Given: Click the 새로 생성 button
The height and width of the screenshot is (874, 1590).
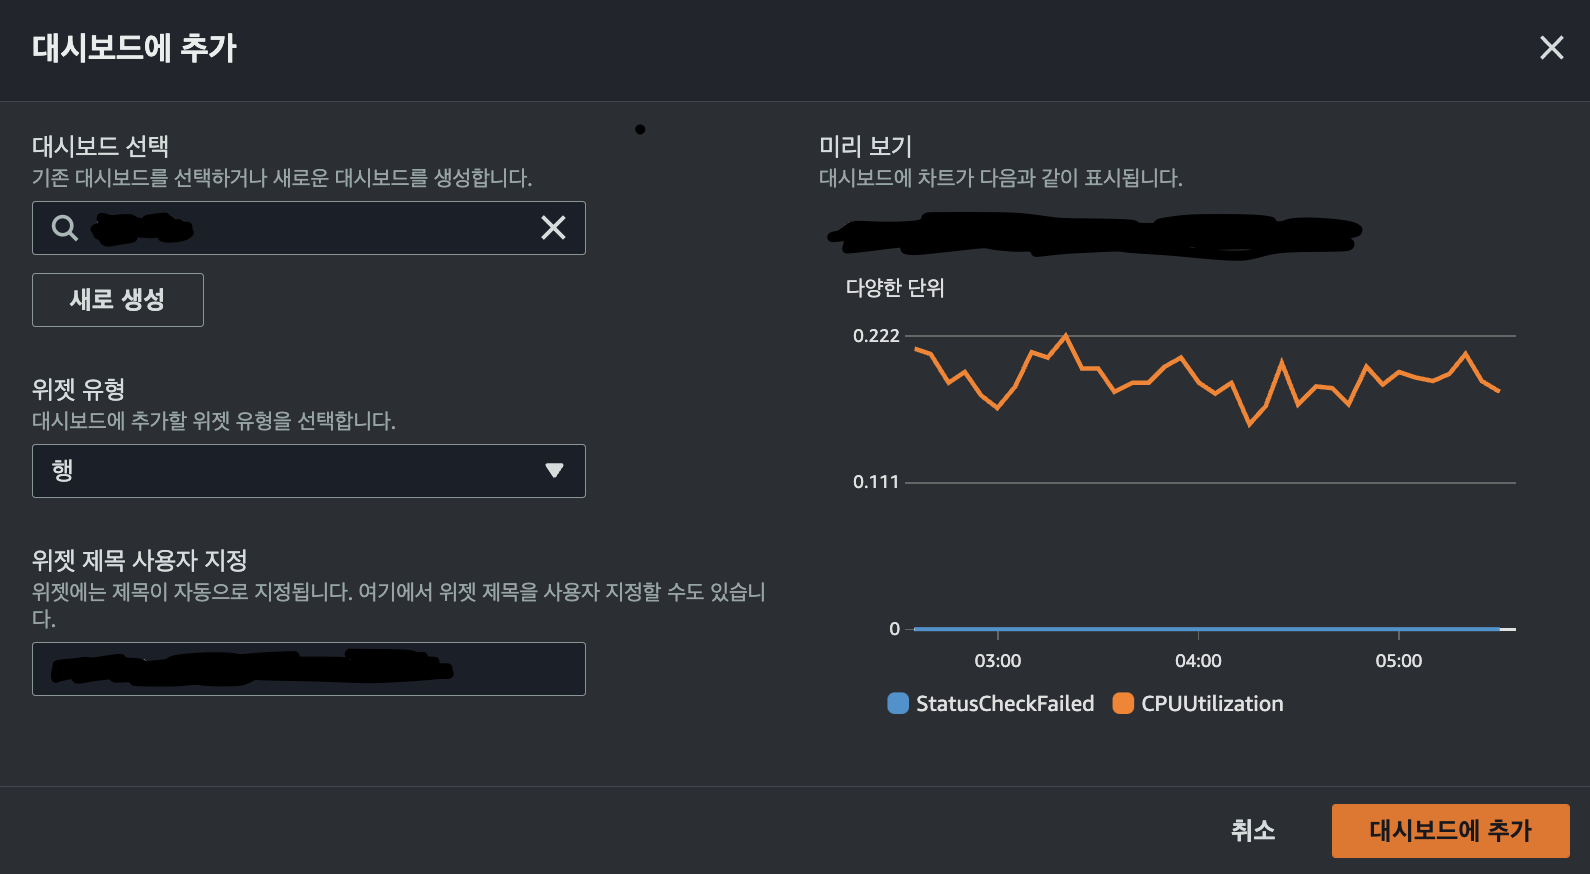Looking at the screenshot, I should (118, 300).
